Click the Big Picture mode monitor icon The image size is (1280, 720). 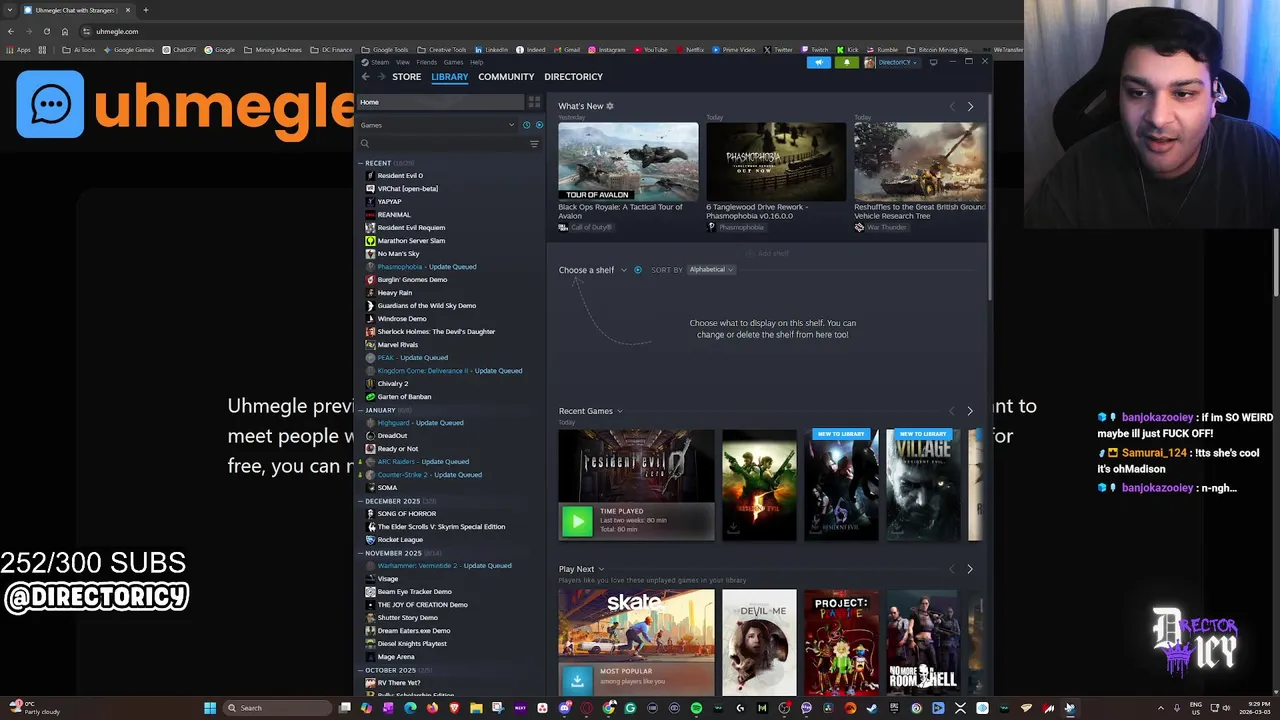coord(933,62)
